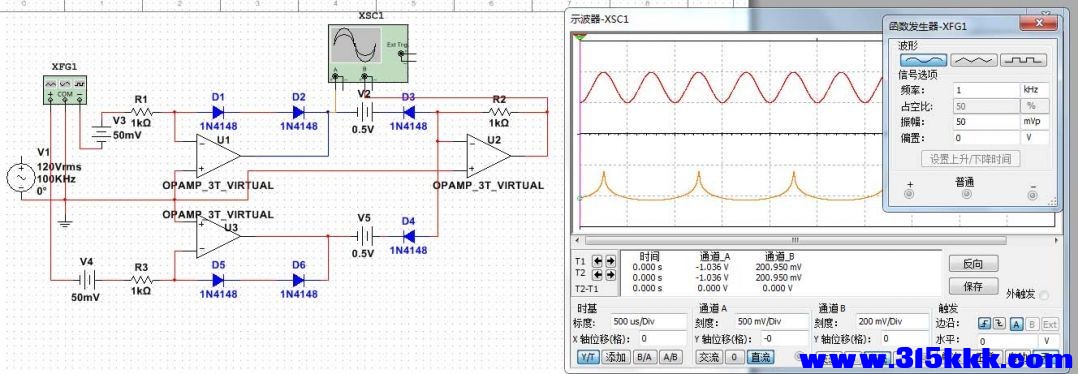Click the 偏置 offset value field
The width and height of the screenshot is (1078, 374).
tap(986, 138)
